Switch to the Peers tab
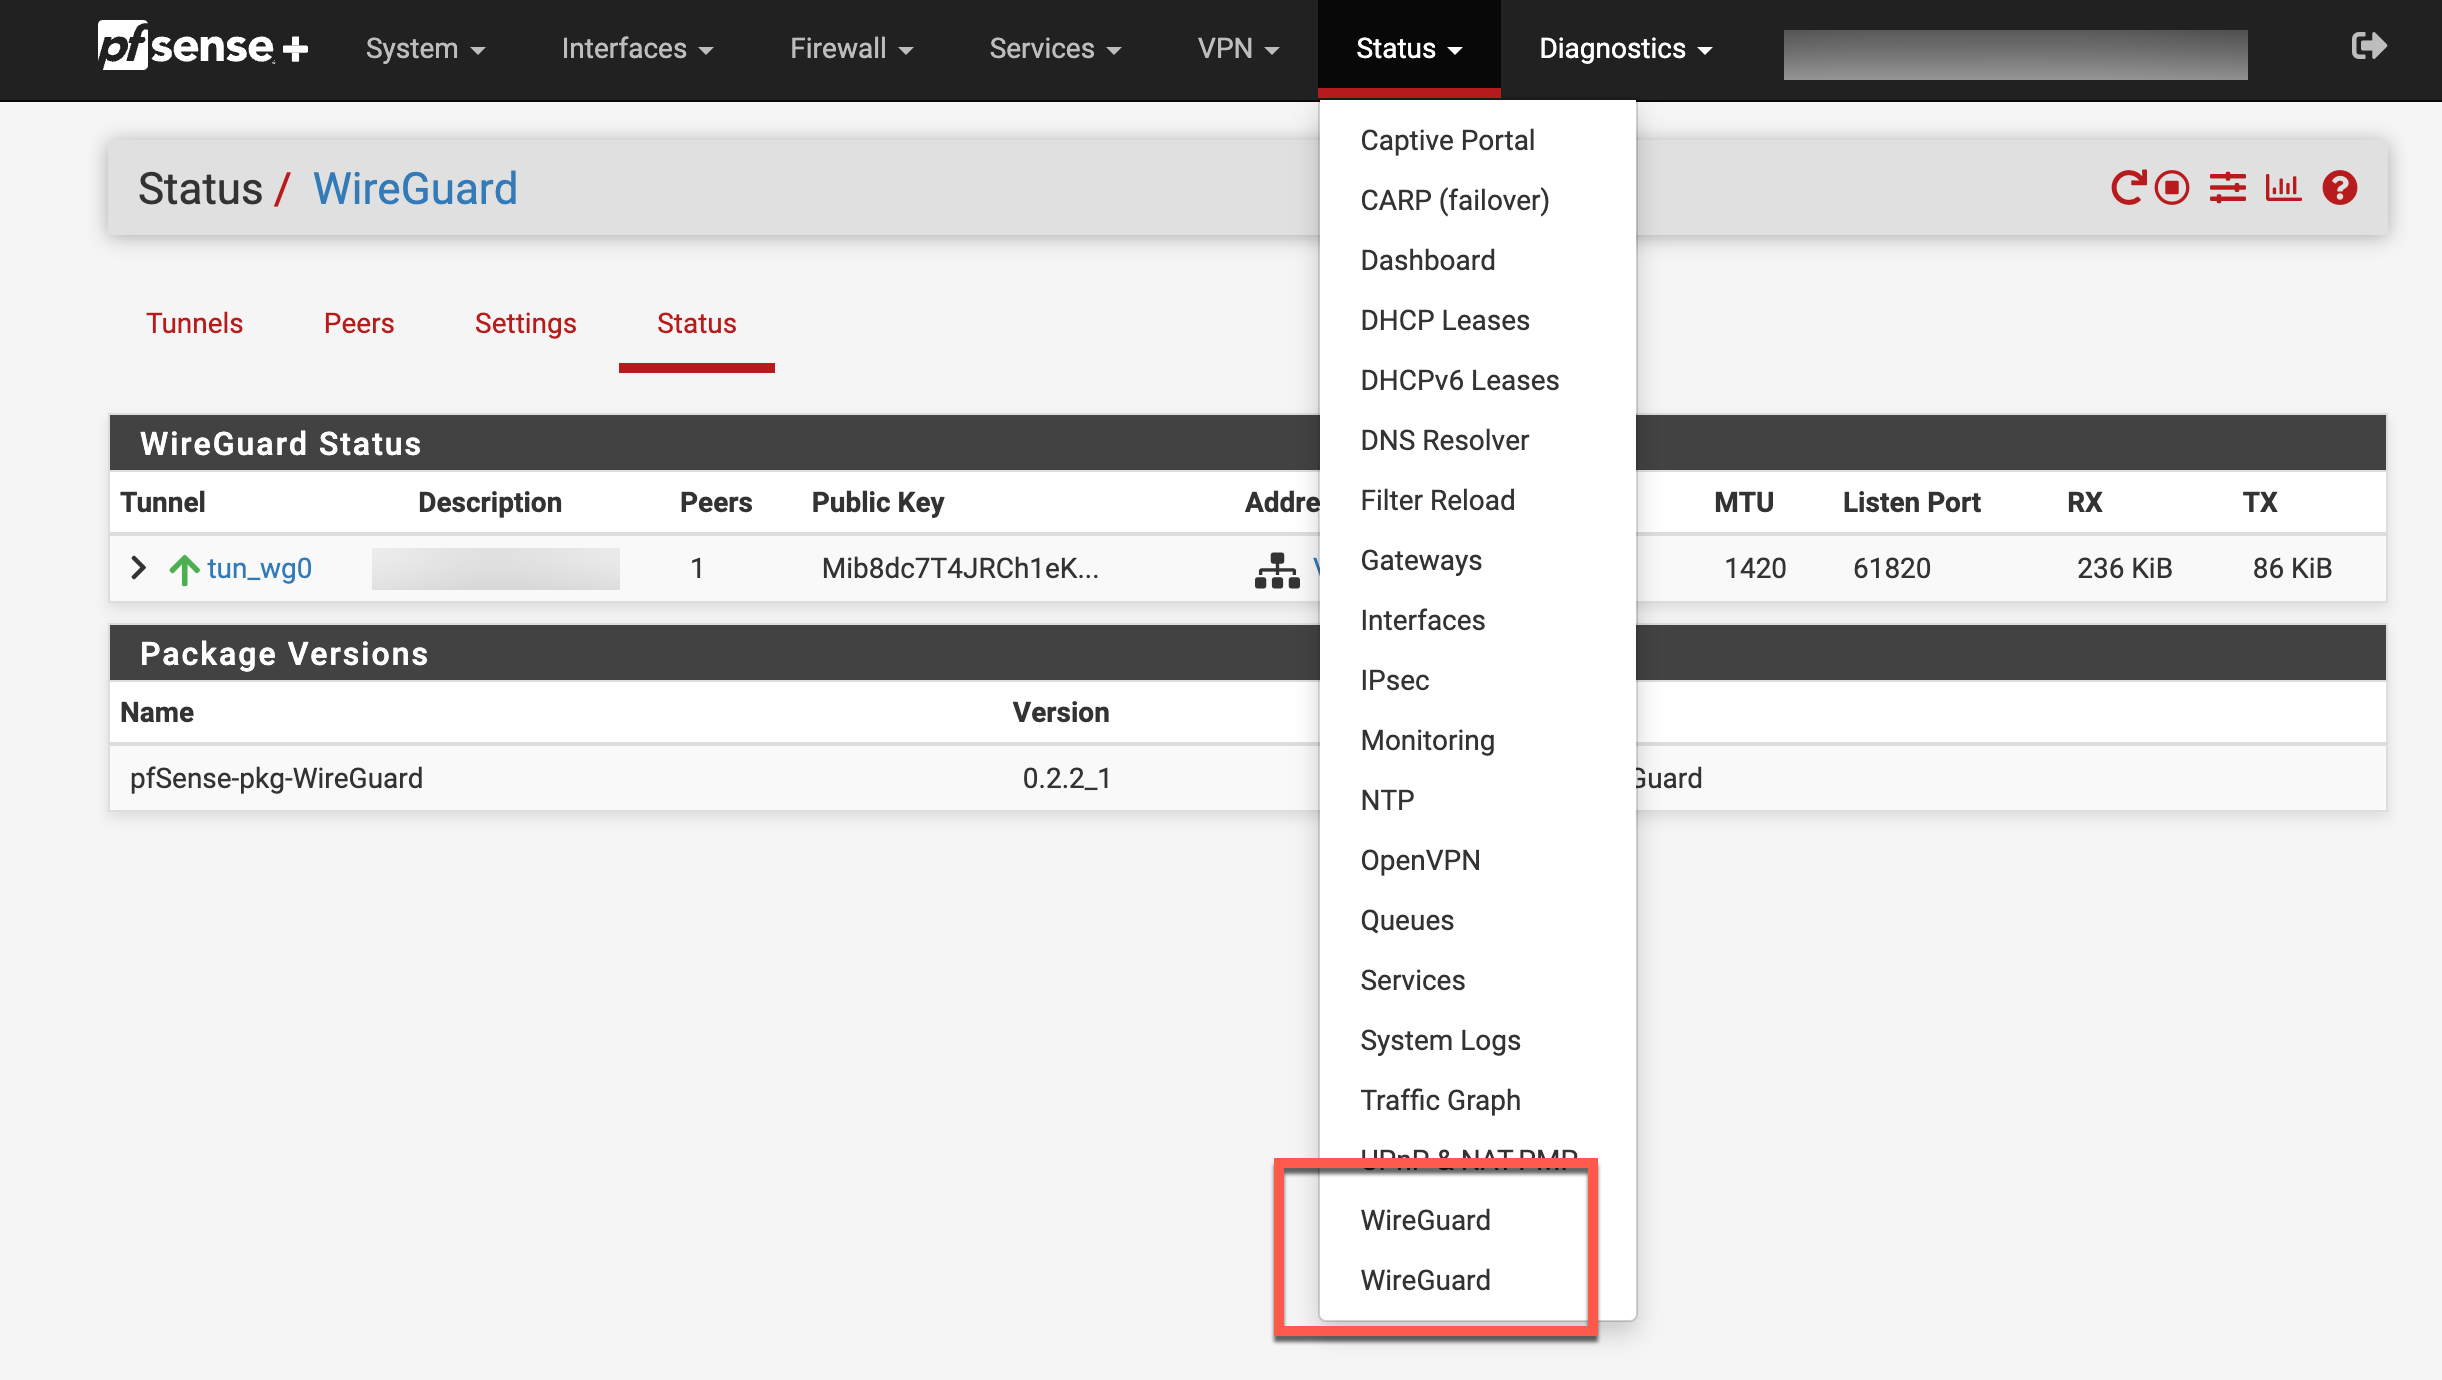The width and height of the screenshot is (2442, 1380). click(x=359, y=324)
